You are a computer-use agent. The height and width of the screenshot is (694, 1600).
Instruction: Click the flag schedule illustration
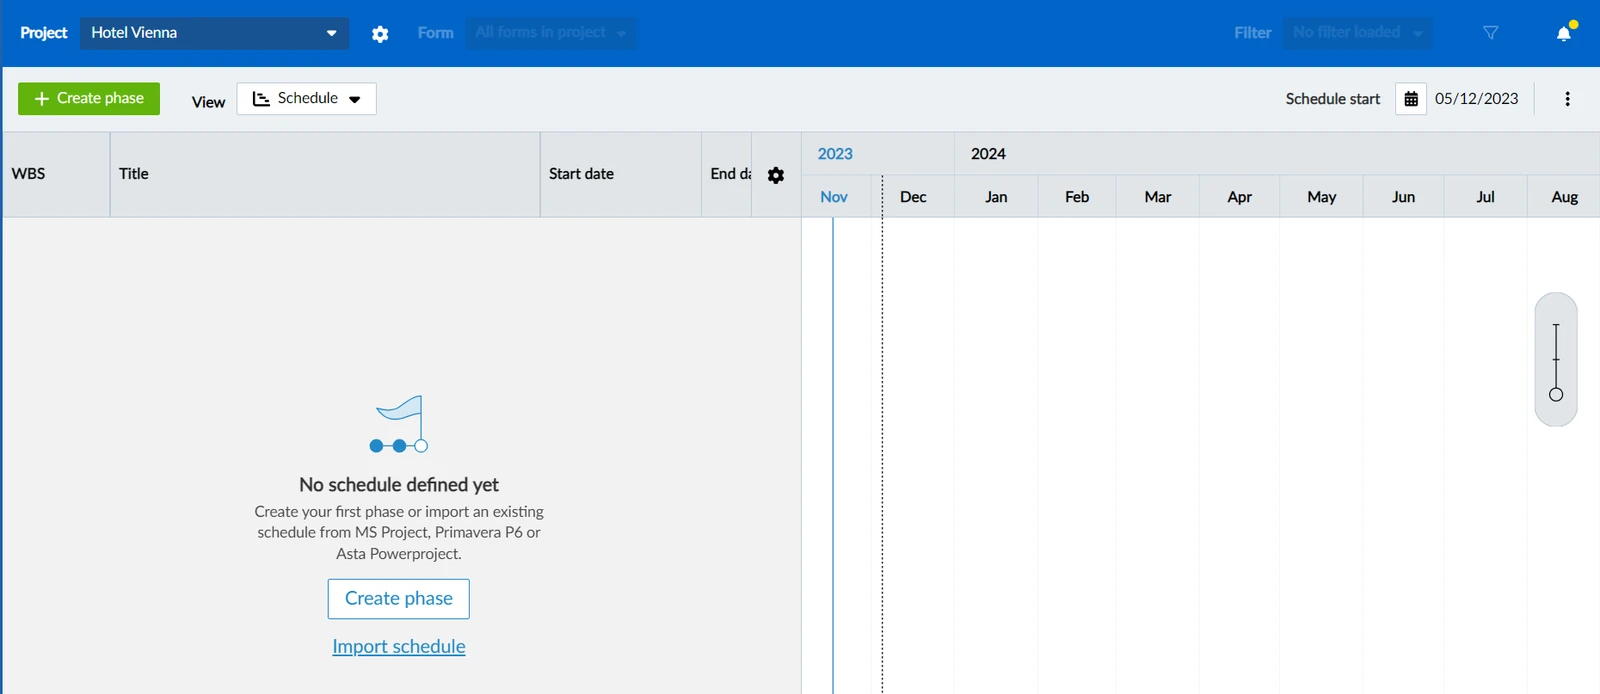[399, 424]
